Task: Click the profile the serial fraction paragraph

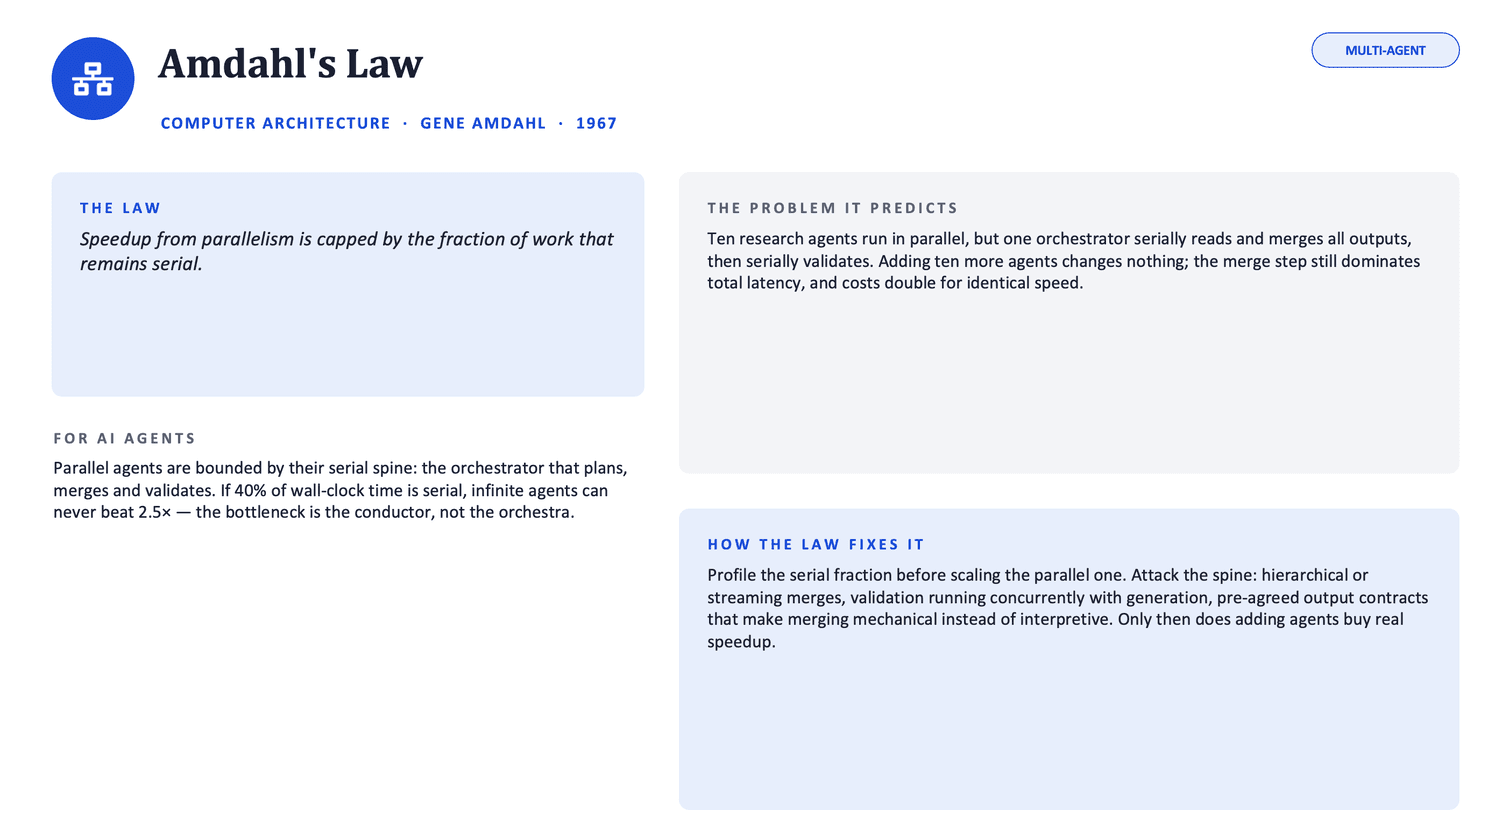Action: tap(1067, 608)
